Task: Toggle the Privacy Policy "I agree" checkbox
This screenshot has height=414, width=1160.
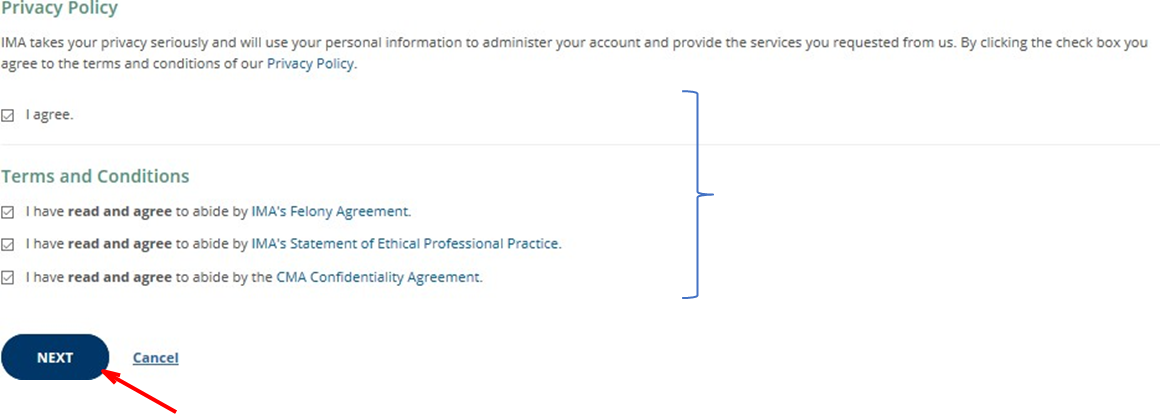Action: coord(8,115)
